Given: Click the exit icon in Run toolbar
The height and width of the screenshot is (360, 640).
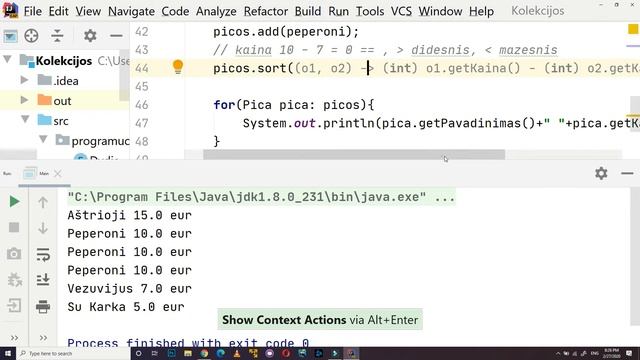Looking at the screenshot, I should 14,306.
